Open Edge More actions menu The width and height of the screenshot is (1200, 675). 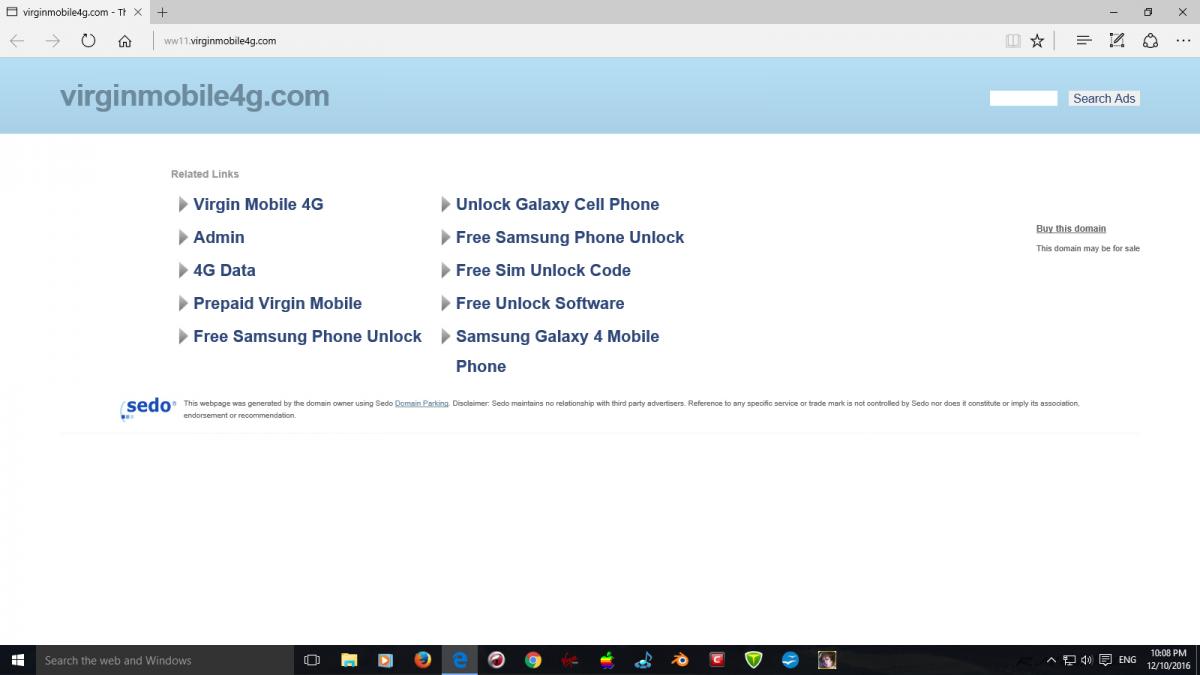click(x=1183, y=41)
